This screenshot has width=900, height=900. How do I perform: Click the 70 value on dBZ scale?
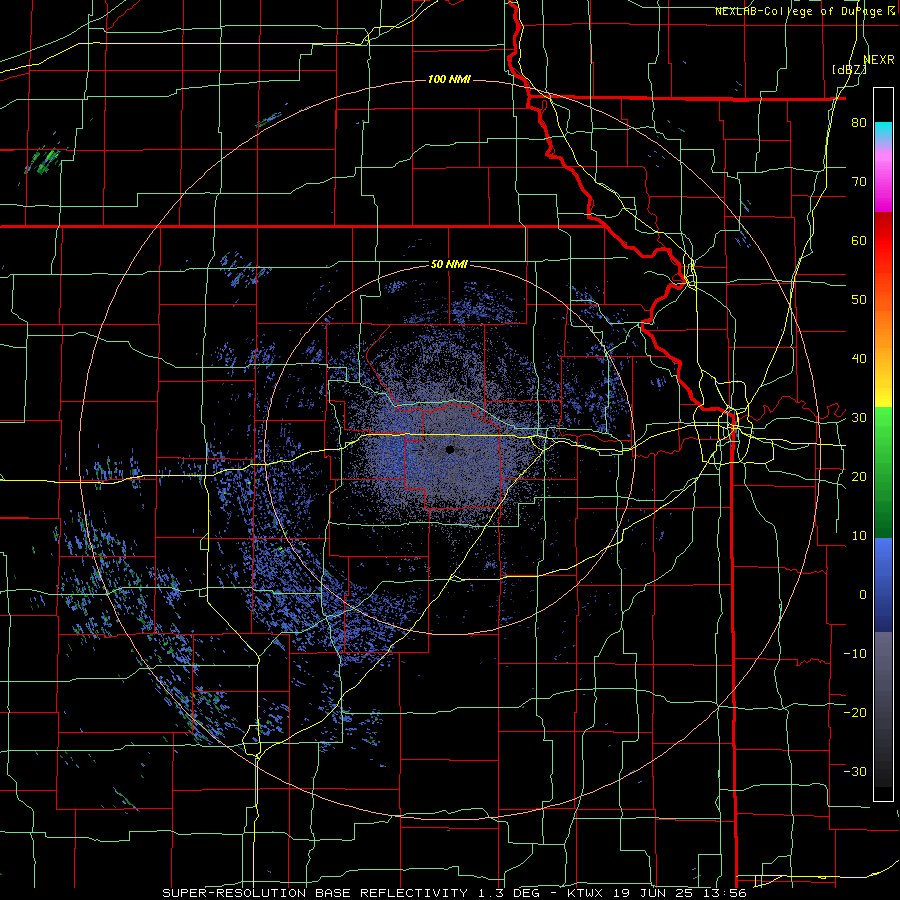click(859, 181)
